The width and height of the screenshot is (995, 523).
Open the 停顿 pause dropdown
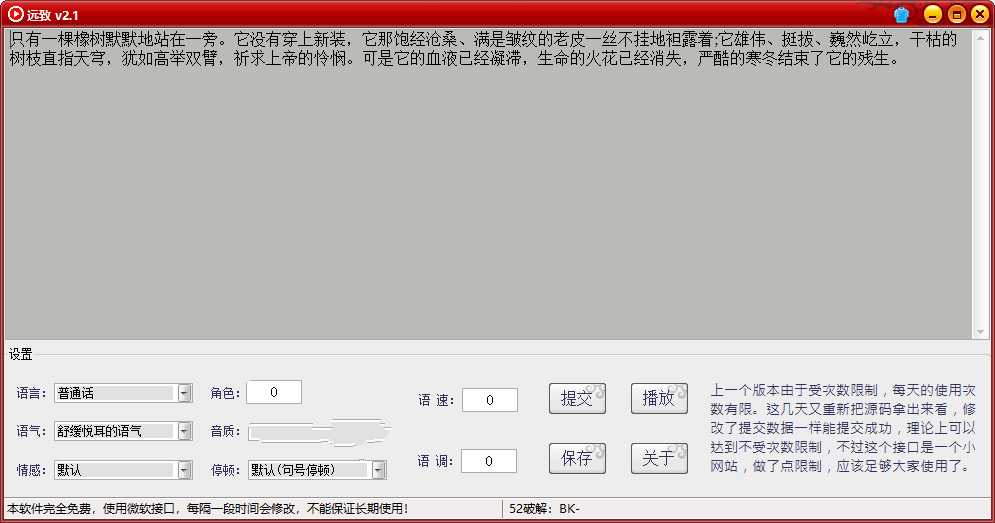pos(378,469)
